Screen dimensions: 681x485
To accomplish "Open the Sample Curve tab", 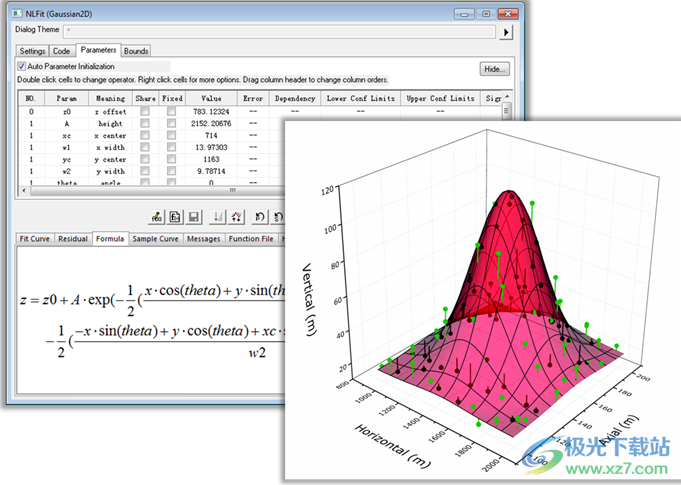I will [155, 239].
